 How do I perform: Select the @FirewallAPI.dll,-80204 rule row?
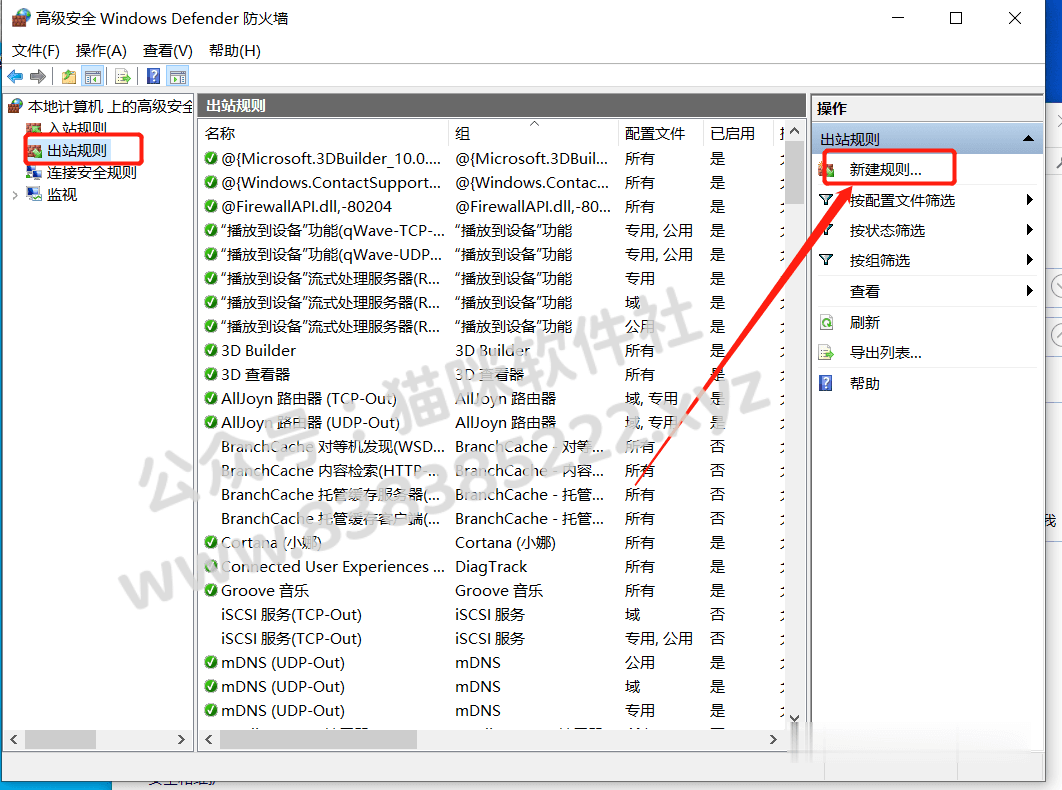[491, 207]
